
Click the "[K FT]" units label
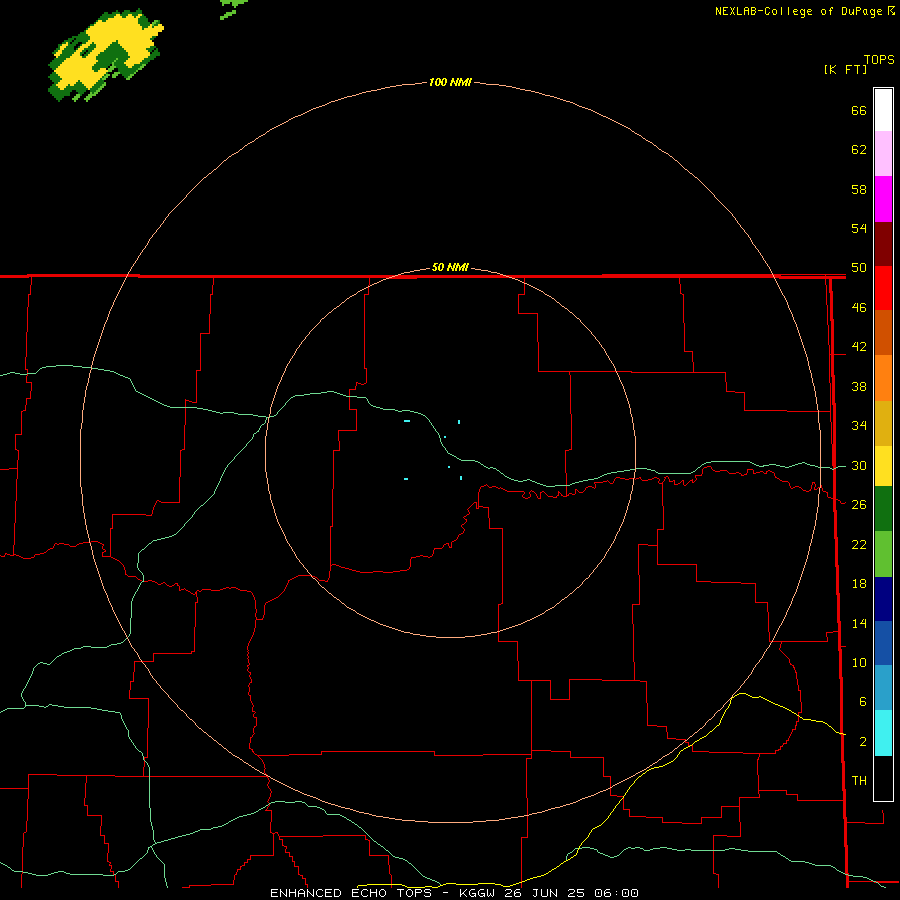click(845, 69)
